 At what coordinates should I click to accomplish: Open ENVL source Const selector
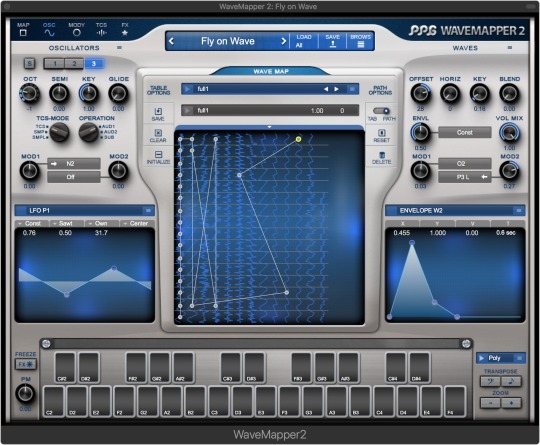[x=465, y=132]
